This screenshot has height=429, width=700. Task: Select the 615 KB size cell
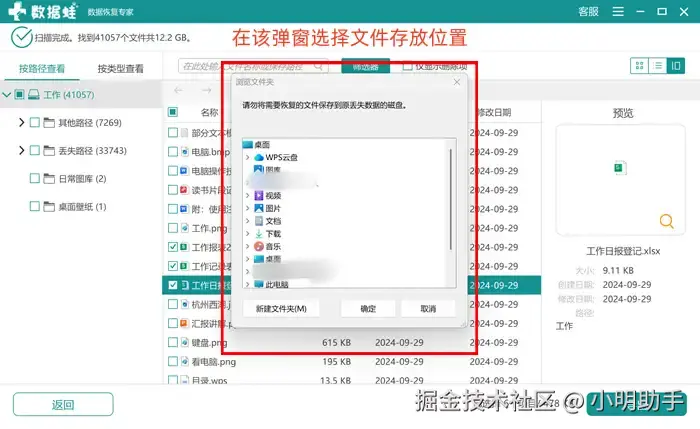tap(337, 342)
